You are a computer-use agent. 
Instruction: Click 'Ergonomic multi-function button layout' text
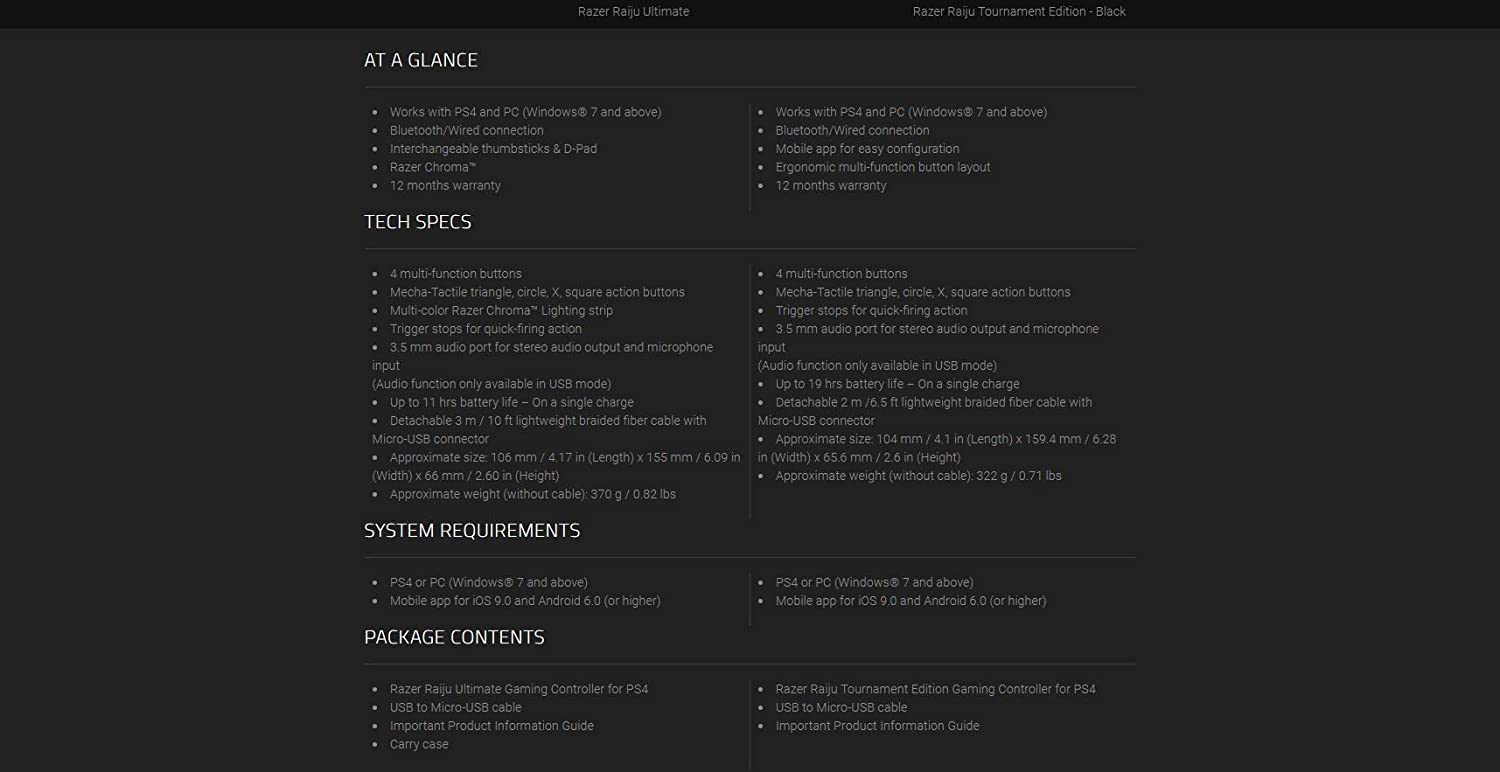(x=882, y=167)
